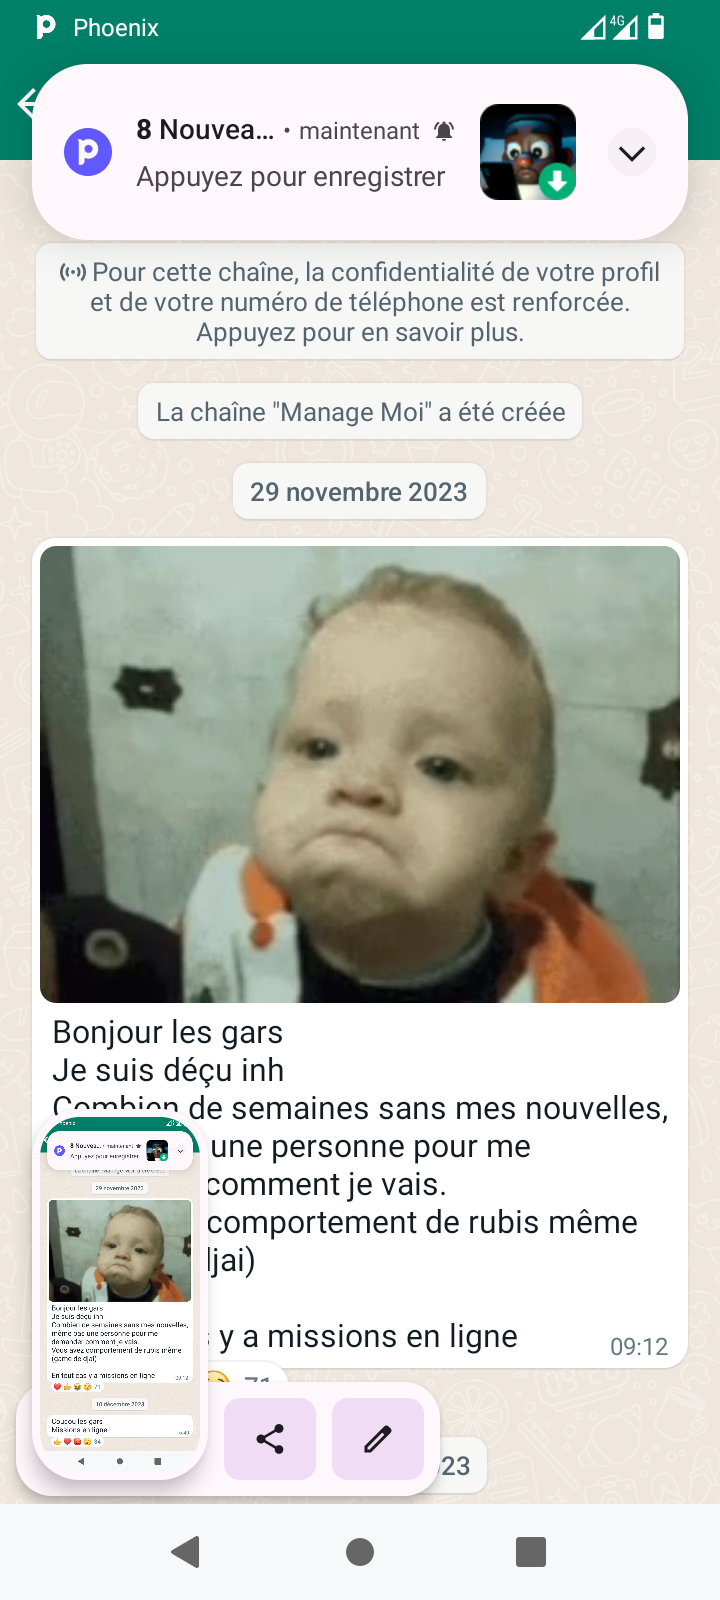Tap the "Manage Moi" channel created notice

(360, 412)
